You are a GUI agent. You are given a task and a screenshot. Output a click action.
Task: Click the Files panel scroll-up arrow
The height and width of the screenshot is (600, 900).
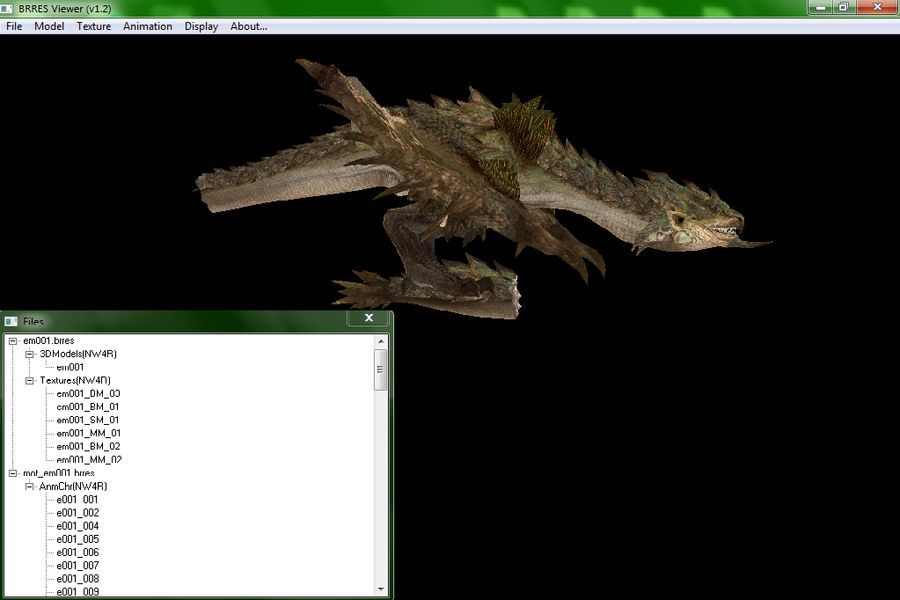point(381,342)
